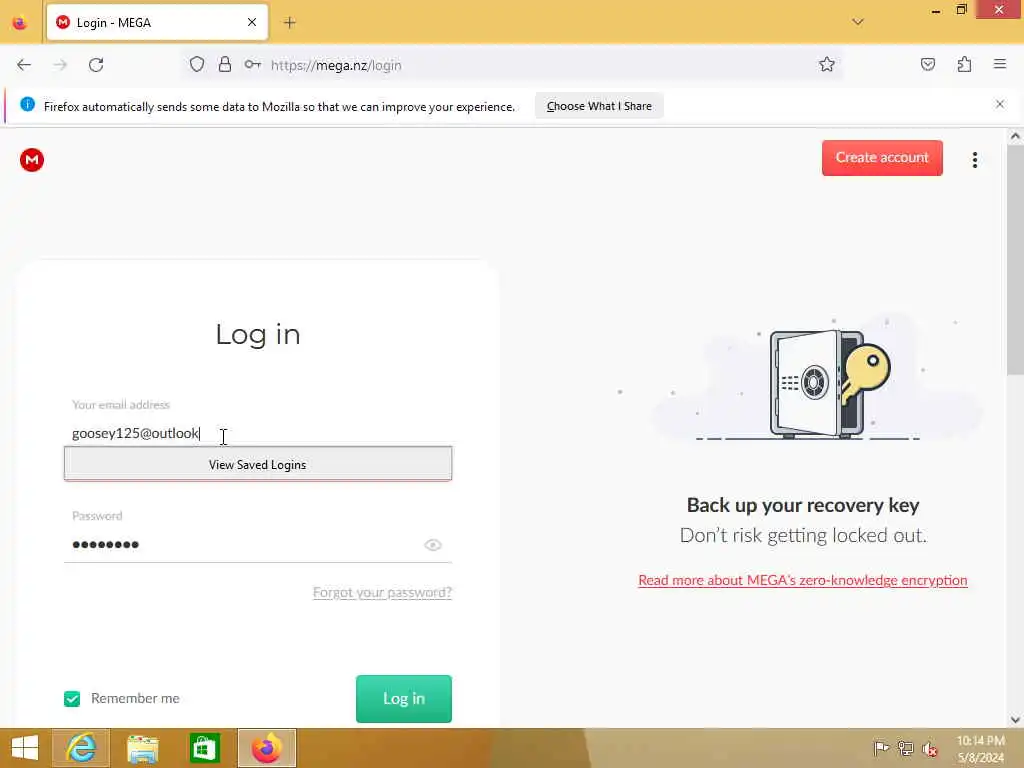Click the Remember me label text
Image resolution: width=1024 pixels, height=768 pixels.
(x=135, y=698)
